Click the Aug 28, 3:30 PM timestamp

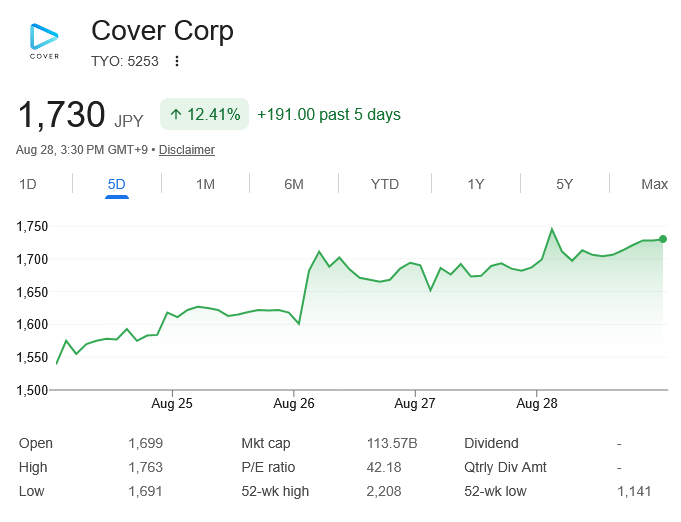click(x=82, y=150)
